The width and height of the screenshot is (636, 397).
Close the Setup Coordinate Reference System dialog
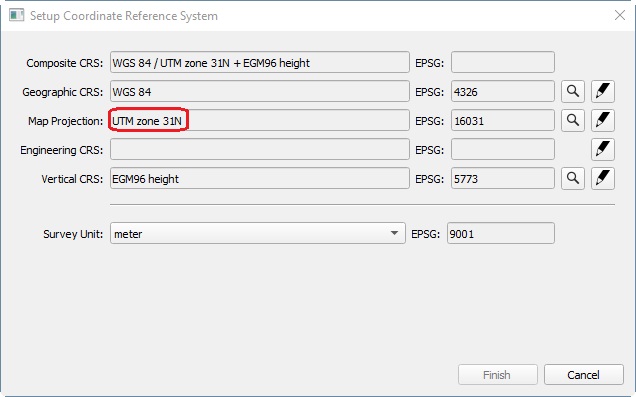click(x=619, y=15)
